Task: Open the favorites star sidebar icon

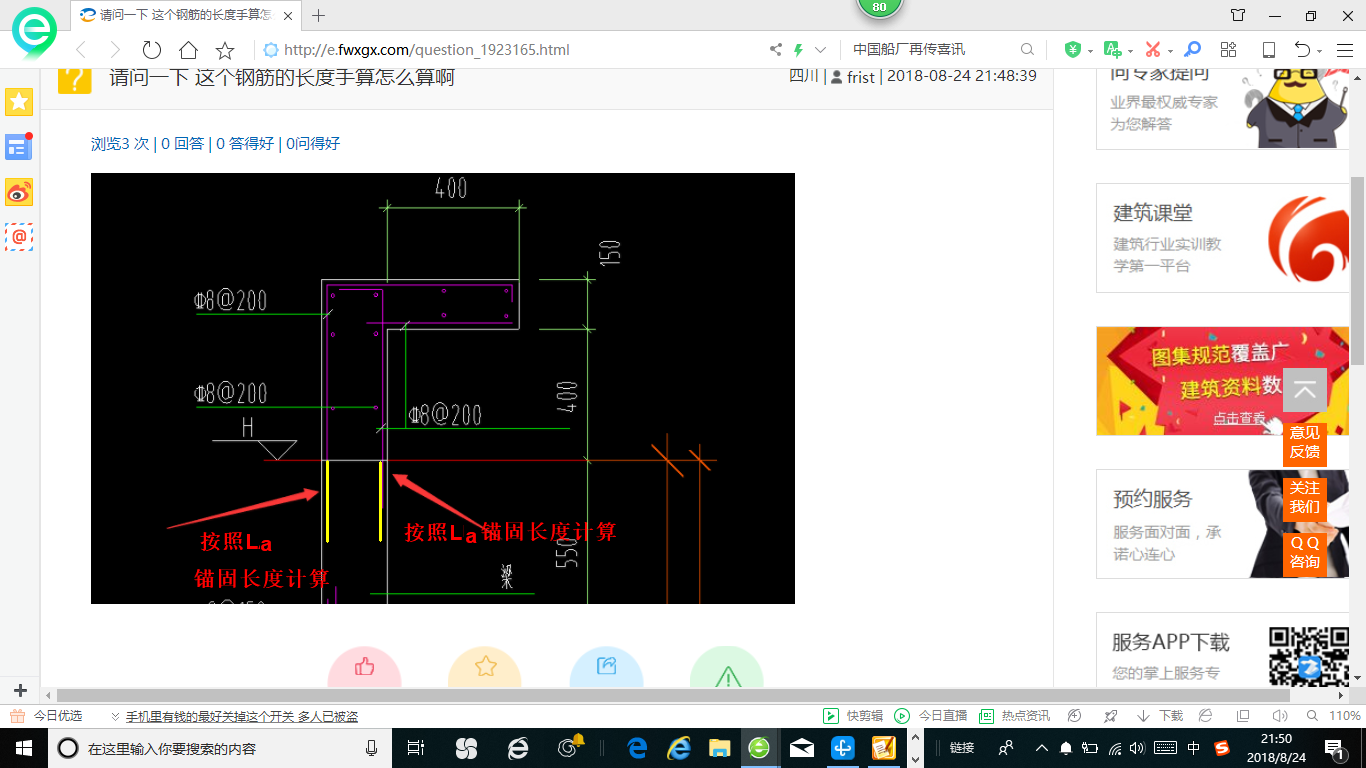Action: [19, 101]
